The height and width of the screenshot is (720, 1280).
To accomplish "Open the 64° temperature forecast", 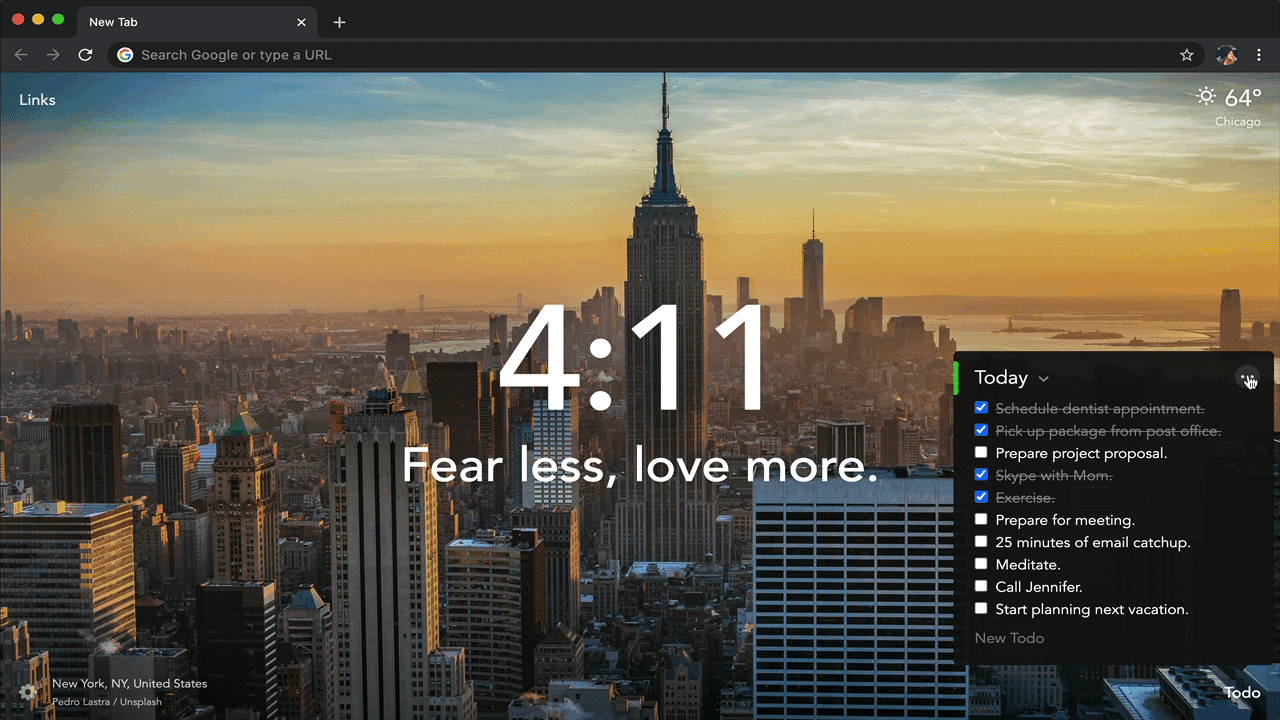I will tap(1243, 98).
